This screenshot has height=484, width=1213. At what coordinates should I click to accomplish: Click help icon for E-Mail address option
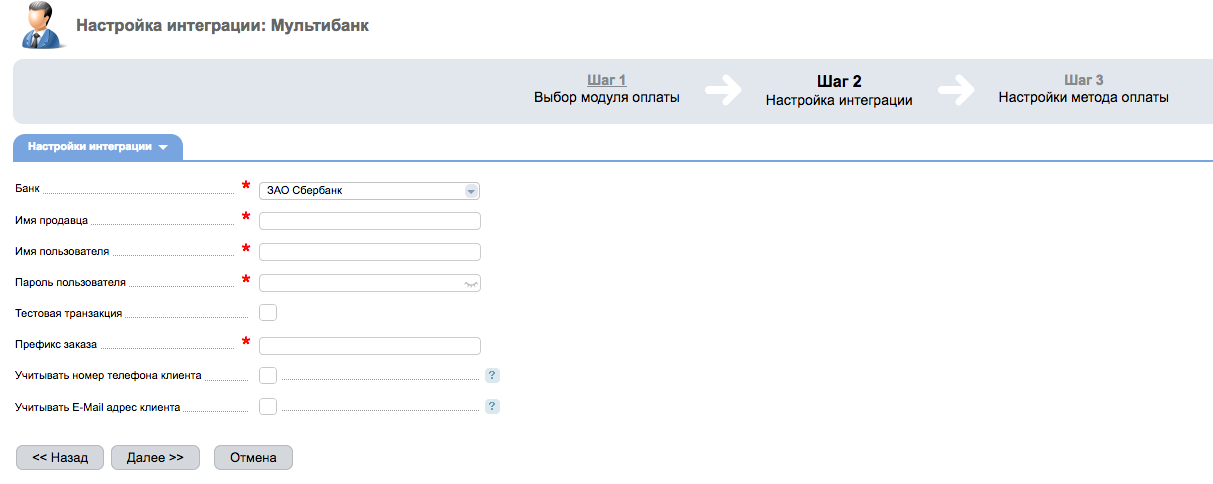pos(492,407)
